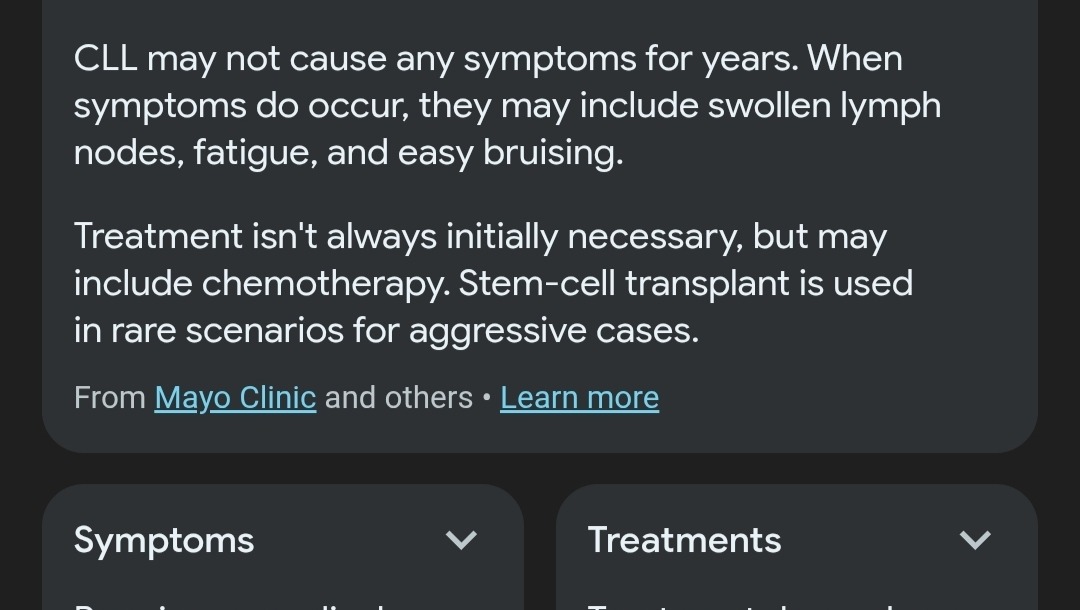The width and height of the screenshot is (1080, 610).
Task: Select the paragraph starting 'CLL may not cause'
Action: pyautogui.click(x=508, y=105)
